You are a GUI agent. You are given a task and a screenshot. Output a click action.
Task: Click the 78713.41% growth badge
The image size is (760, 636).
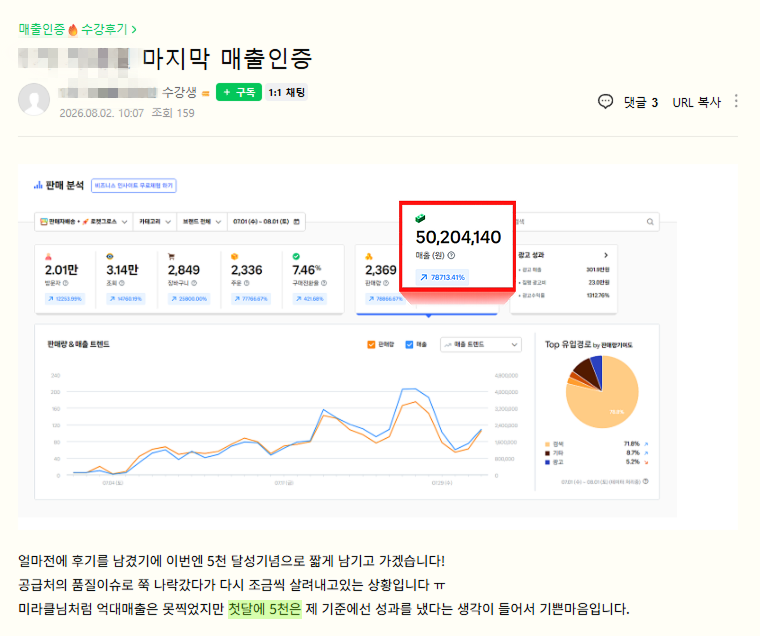click(x=442, y=277)
